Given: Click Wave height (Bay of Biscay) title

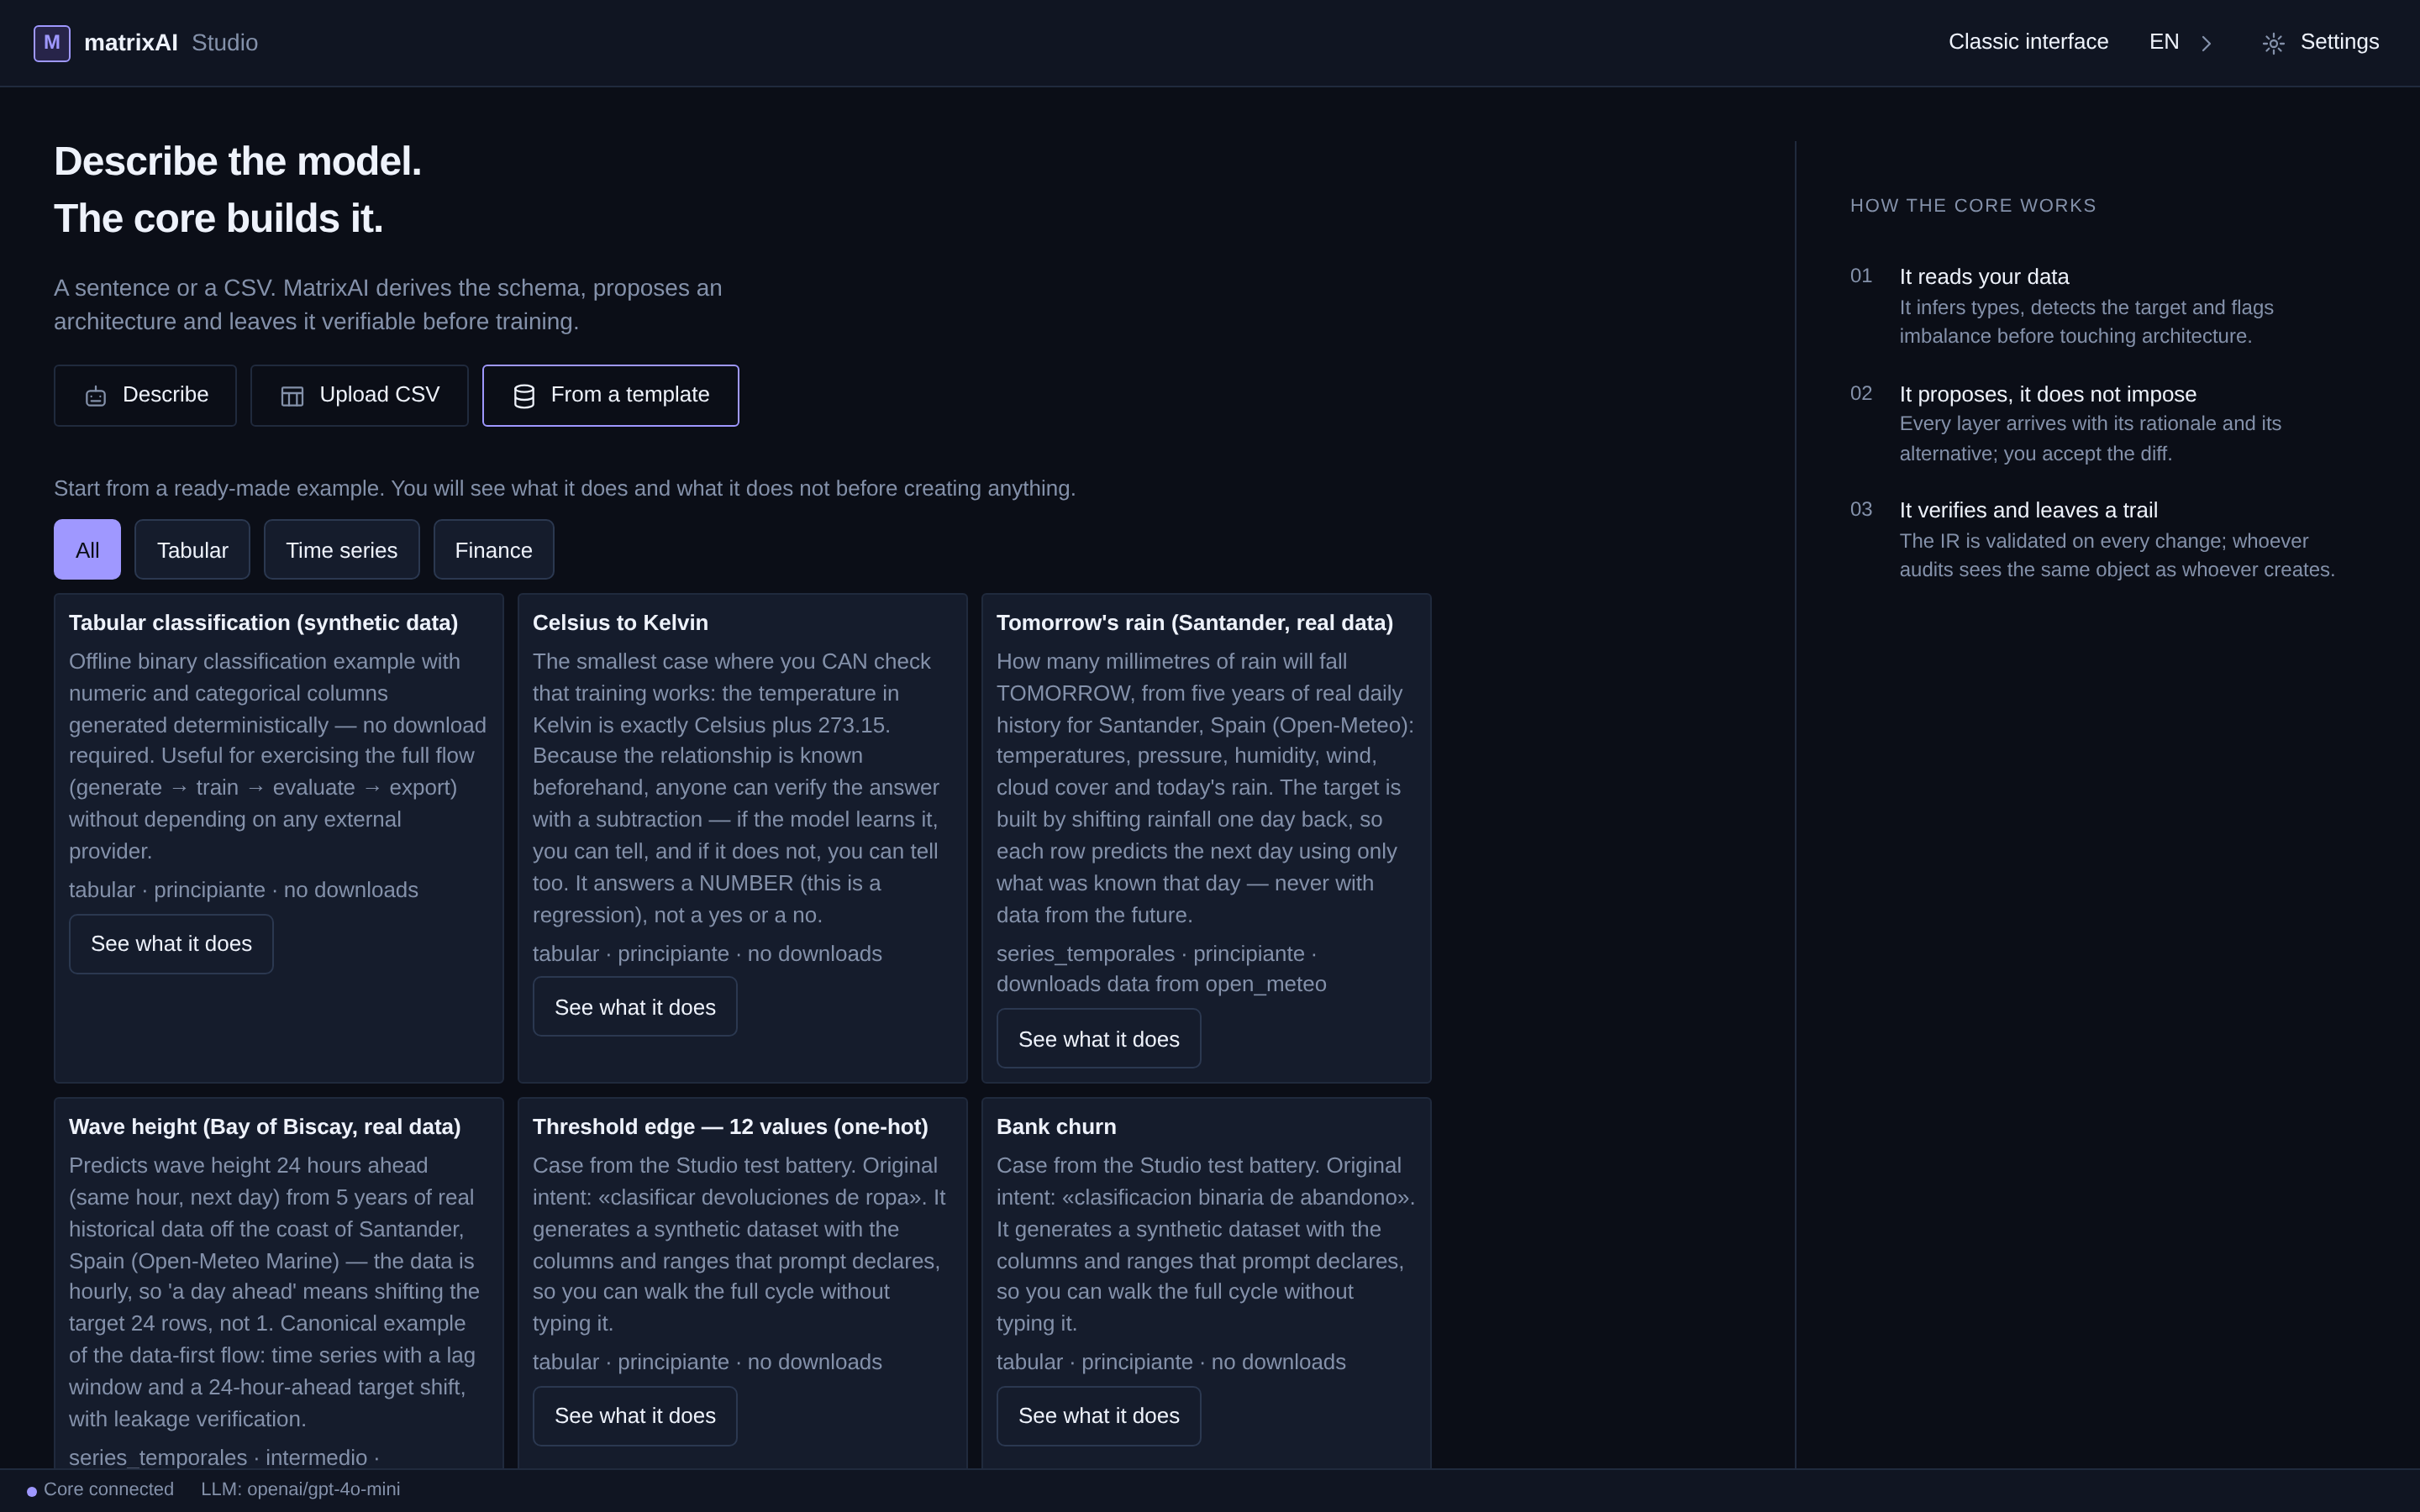Looking at the screenshot, I should pos(265,1127).
